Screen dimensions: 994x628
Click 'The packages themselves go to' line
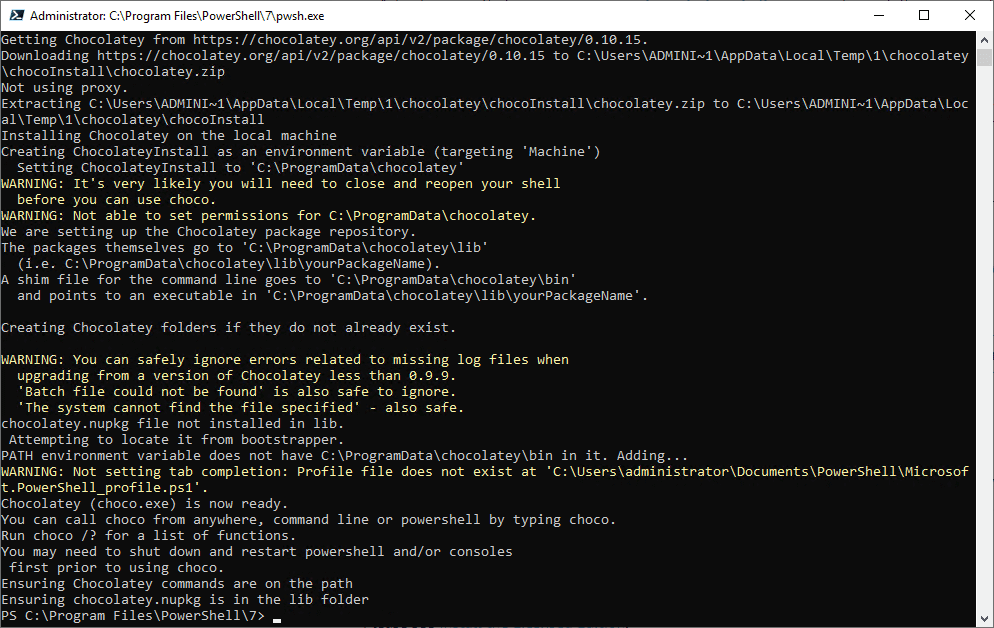click(245, 247)
